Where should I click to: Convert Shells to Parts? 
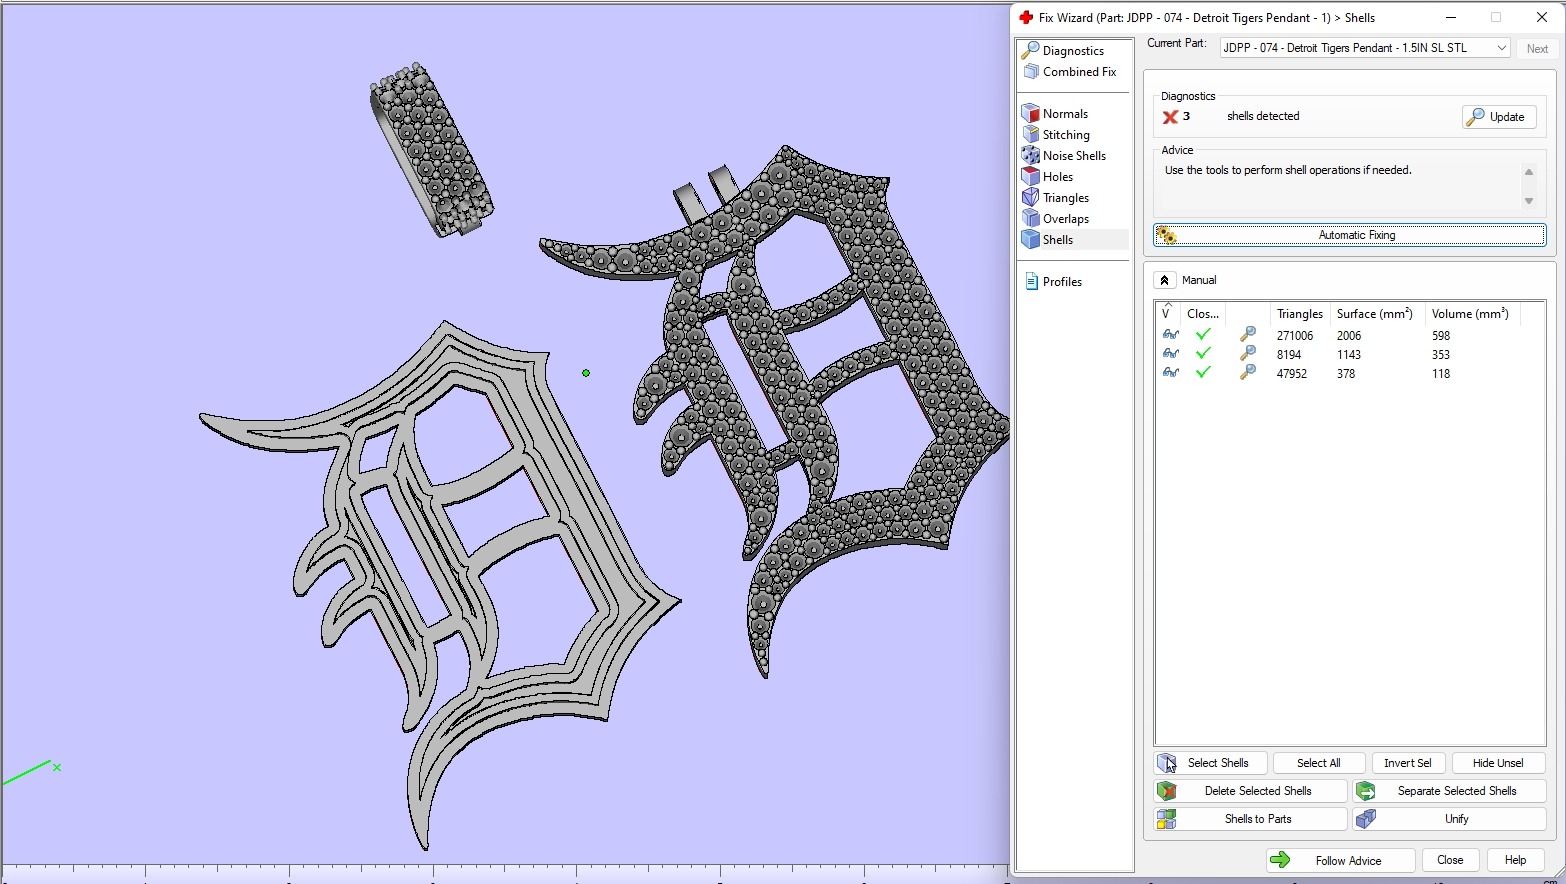click(x=1250, y=819)
